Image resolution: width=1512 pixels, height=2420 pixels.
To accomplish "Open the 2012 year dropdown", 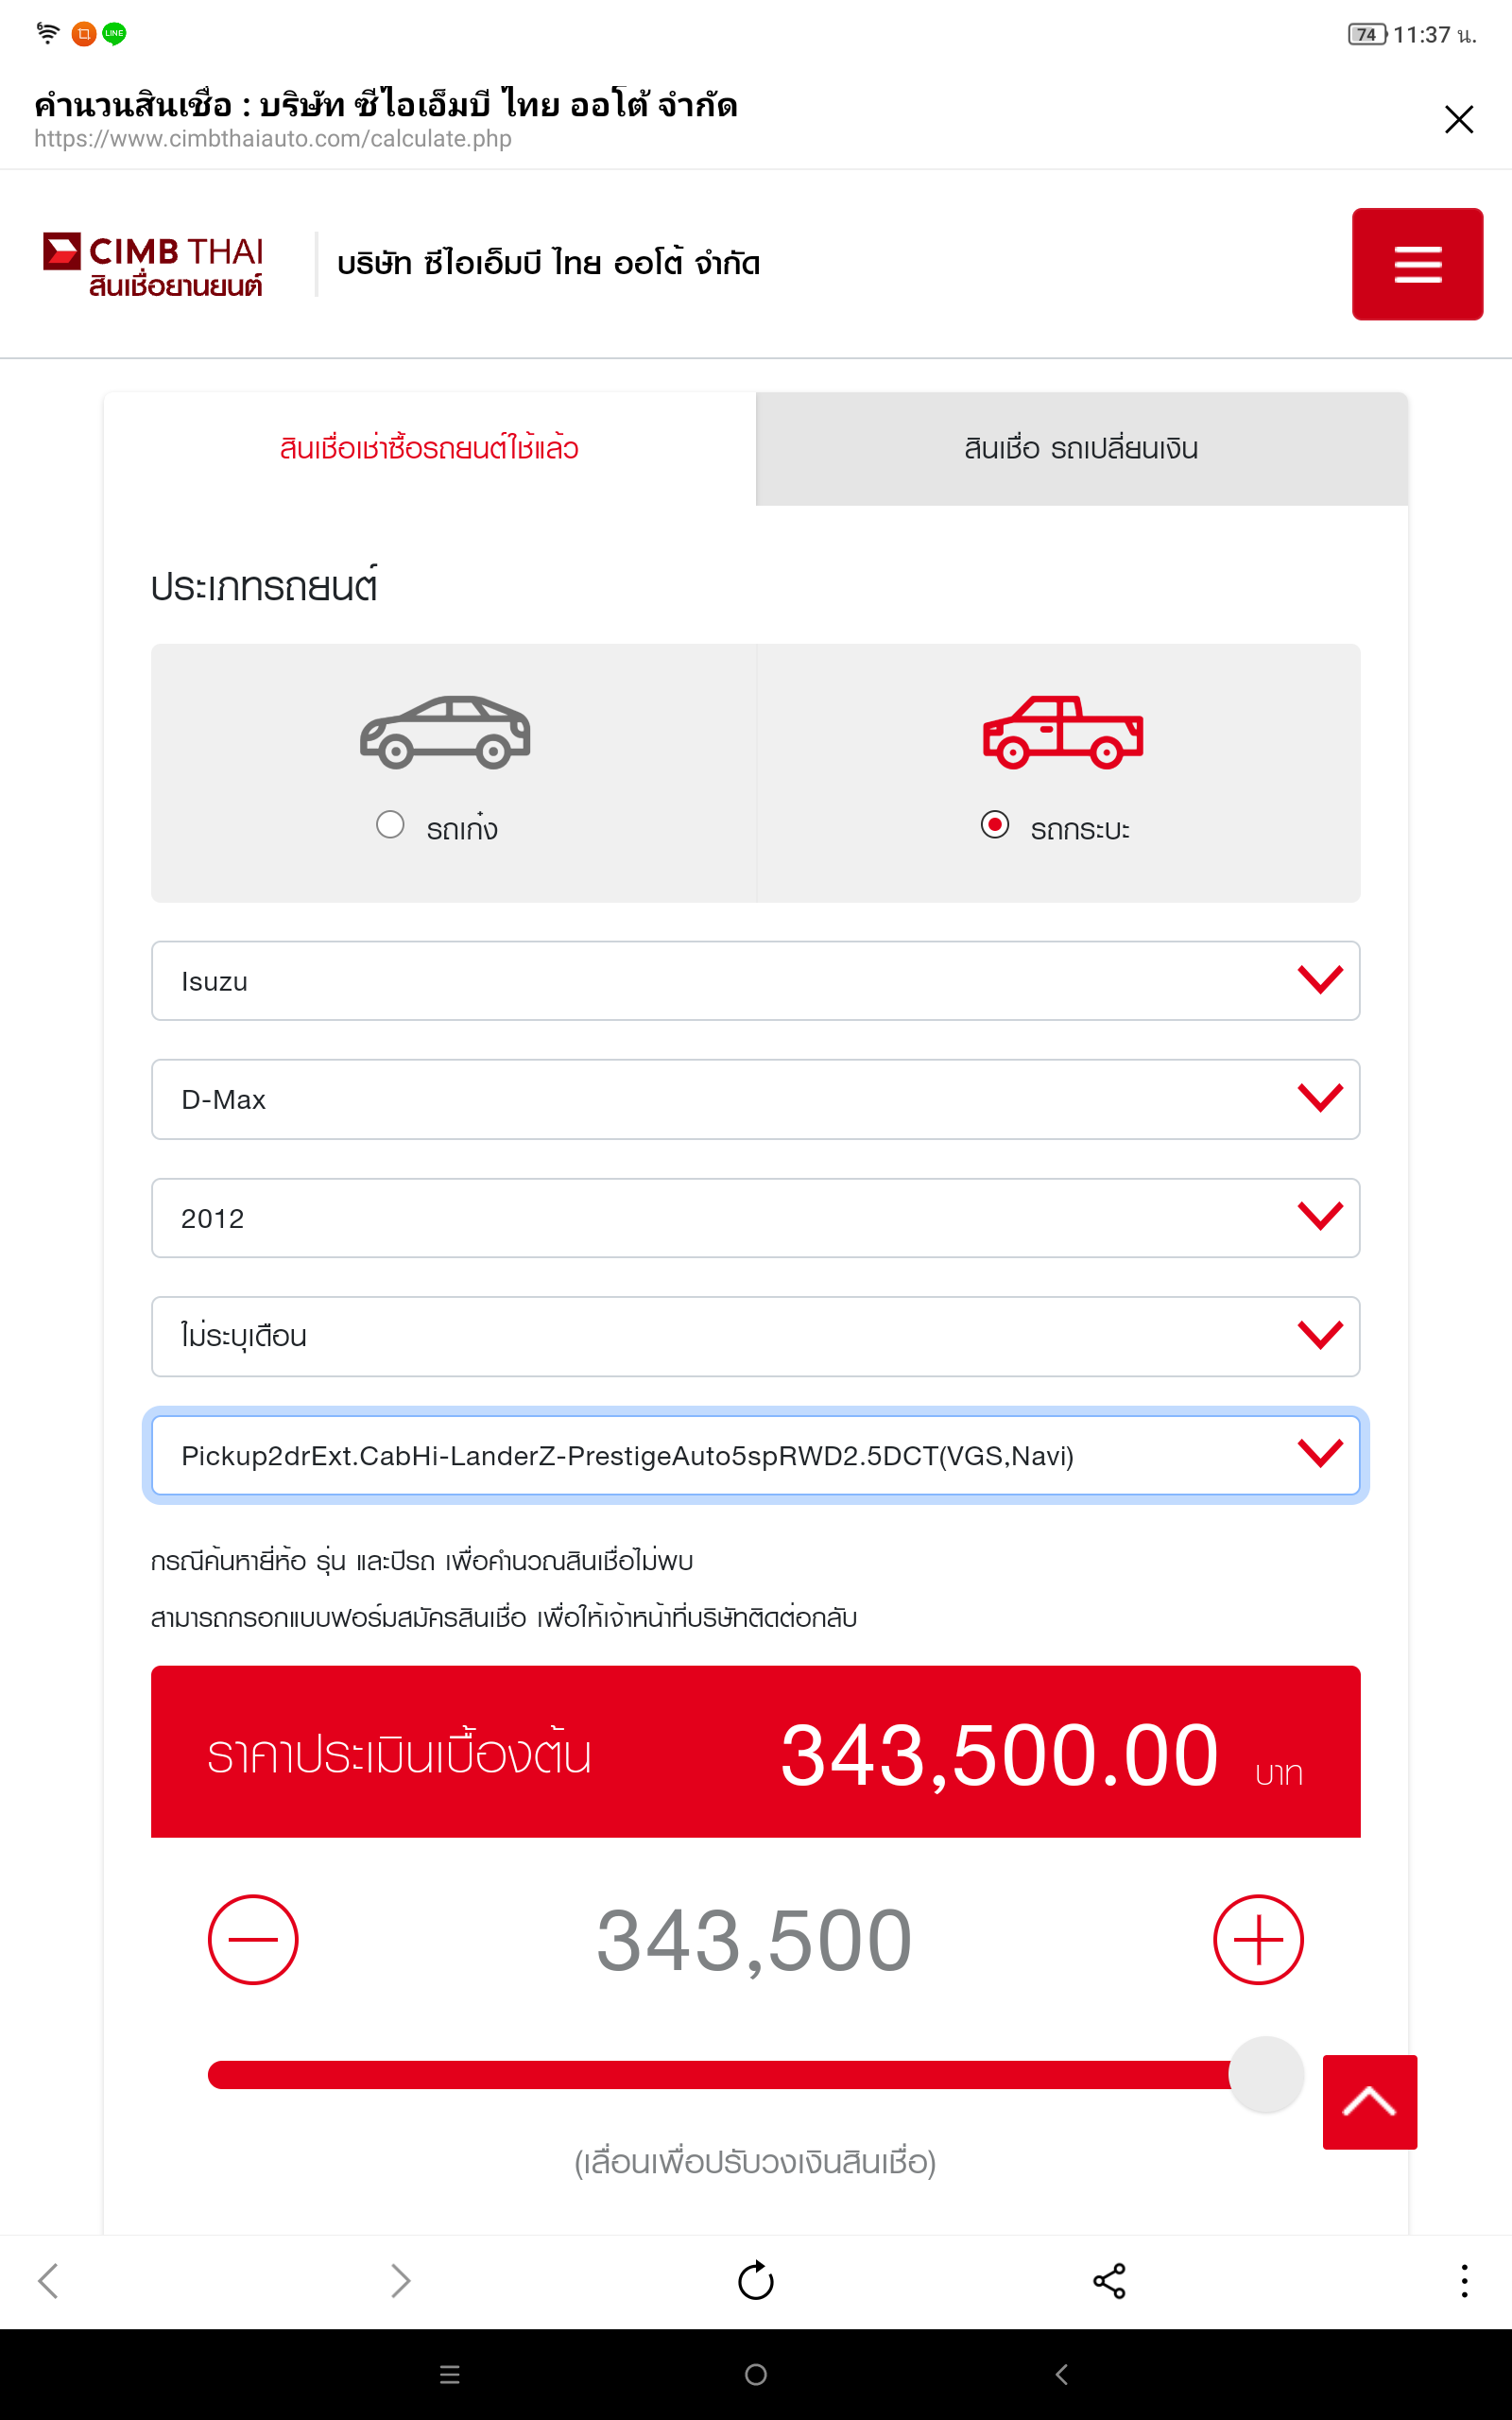I will [755, 1218].
